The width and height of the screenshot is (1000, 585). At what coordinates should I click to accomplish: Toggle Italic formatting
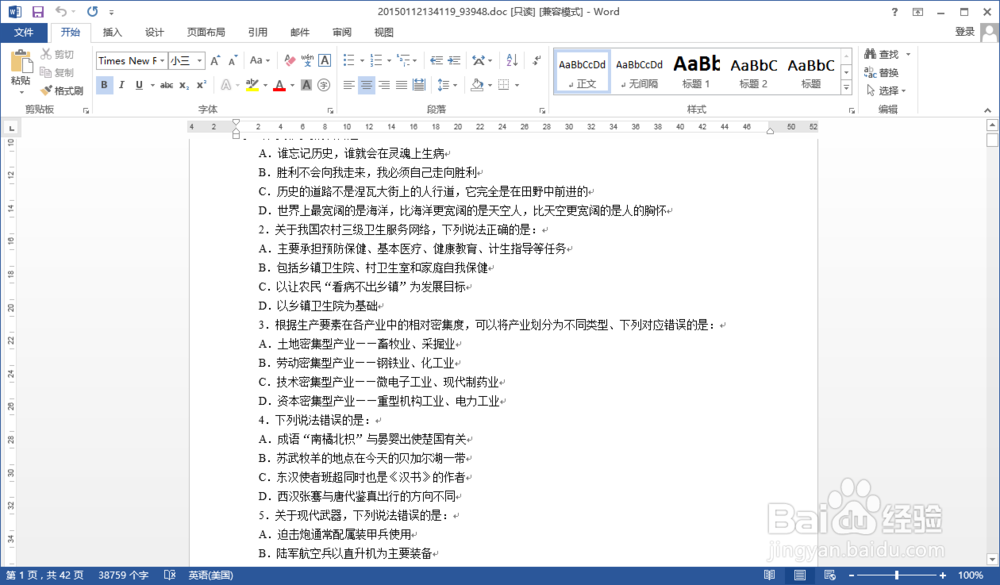pyautogui.click(x=121, y=85)
